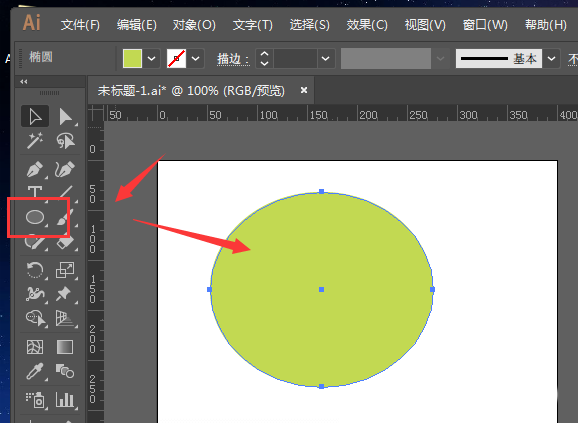Screen dimensions: 578x423
Task: Close the 未标题-1.ai document tab
Action: tap(304, 90)
